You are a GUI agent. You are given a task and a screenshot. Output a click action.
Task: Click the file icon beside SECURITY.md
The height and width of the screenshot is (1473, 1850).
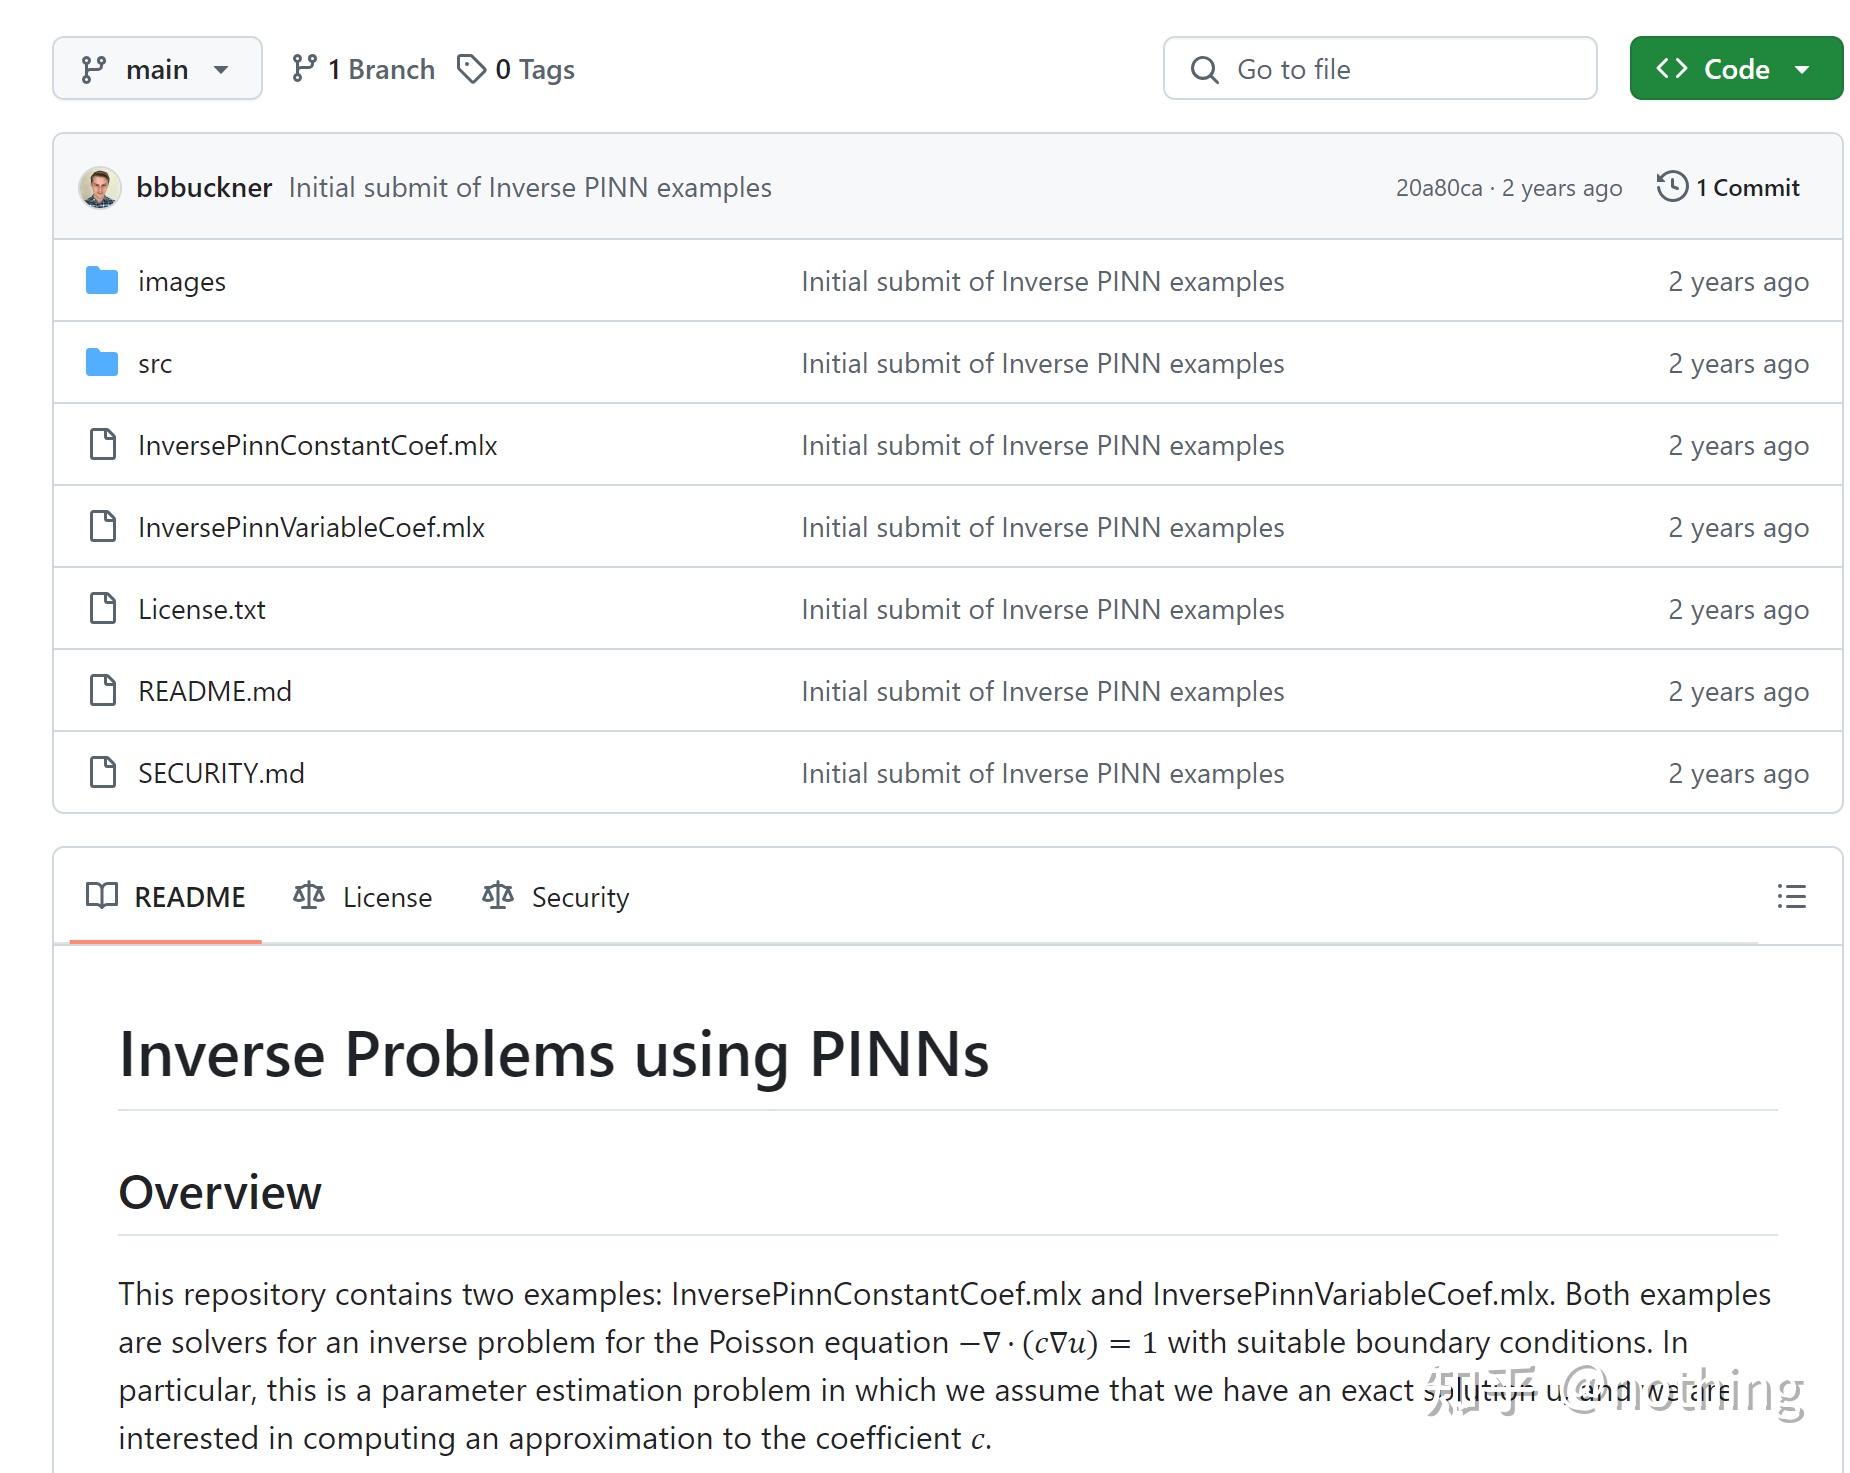pyautogui.click(x=104, y=772)
